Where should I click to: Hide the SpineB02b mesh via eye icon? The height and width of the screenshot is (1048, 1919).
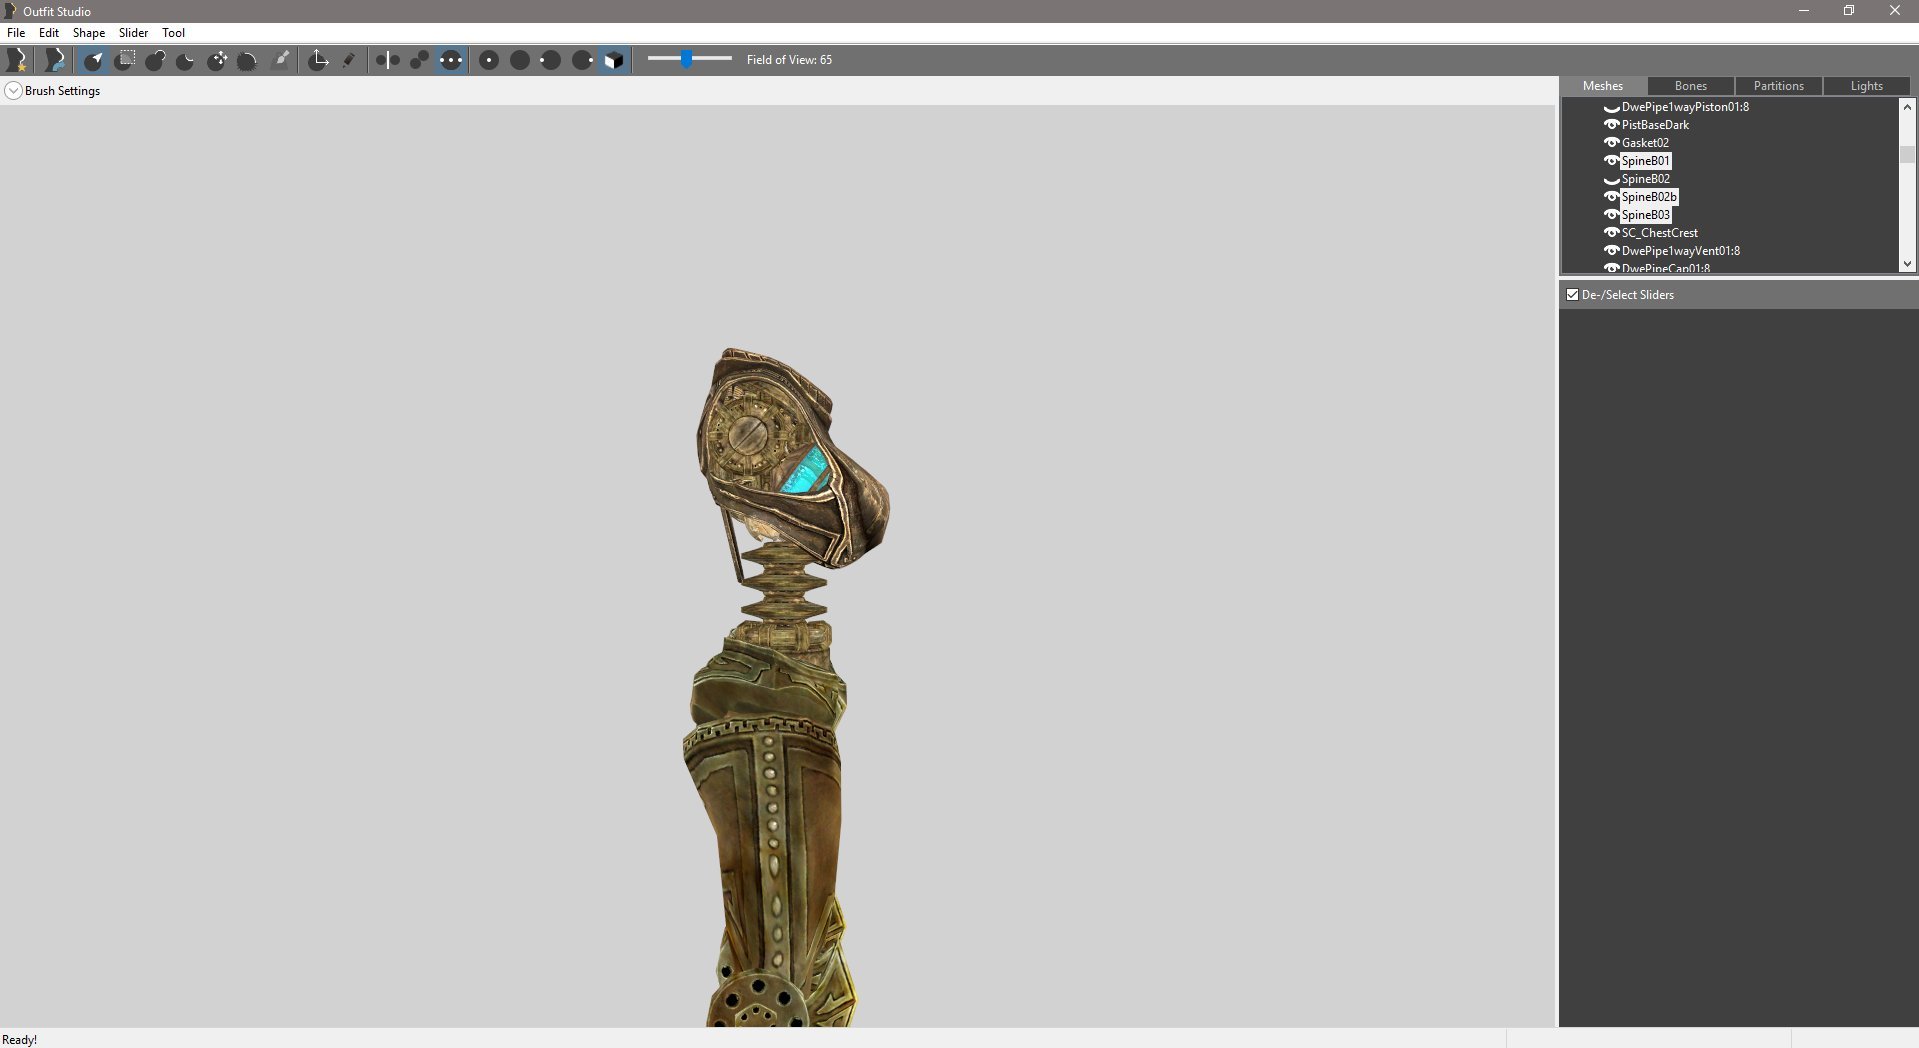pyautogui.click(x=1611, y=197)
